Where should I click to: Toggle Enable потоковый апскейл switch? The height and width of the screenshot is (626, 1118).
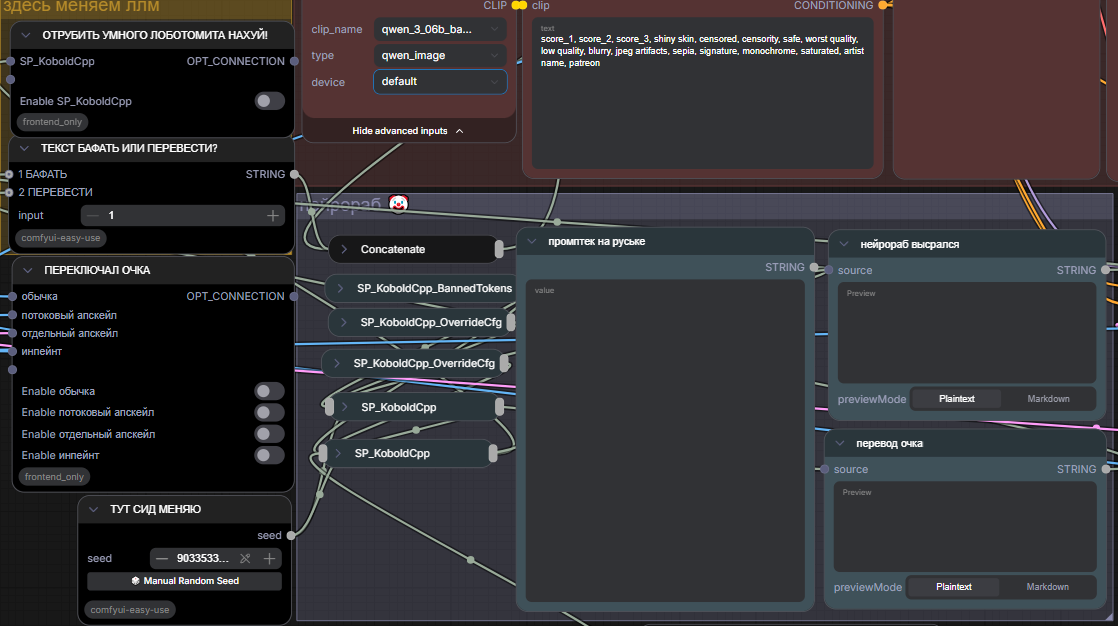(x=270, y=412)
